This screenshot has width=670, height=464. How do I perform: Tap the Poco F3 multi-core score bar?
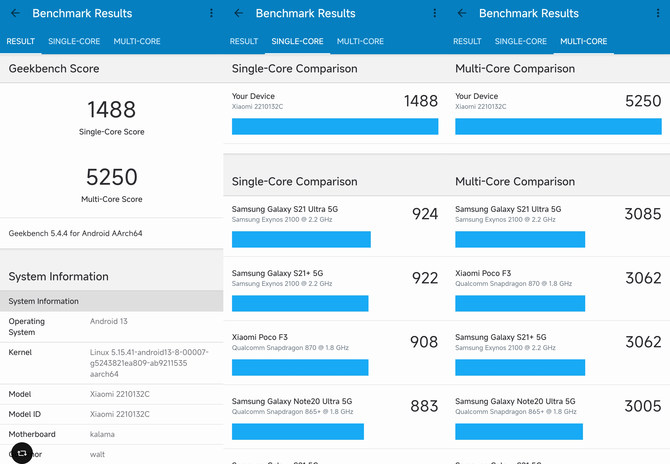point(520,303)
